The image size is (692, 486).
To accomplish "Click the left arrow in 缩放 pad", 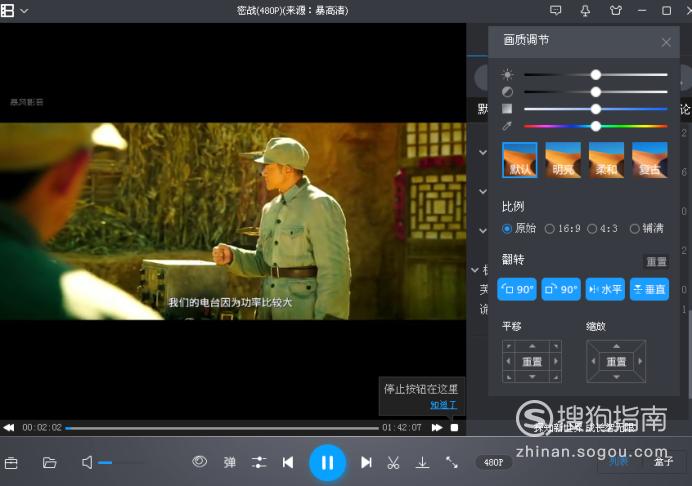I will (593, 361).
